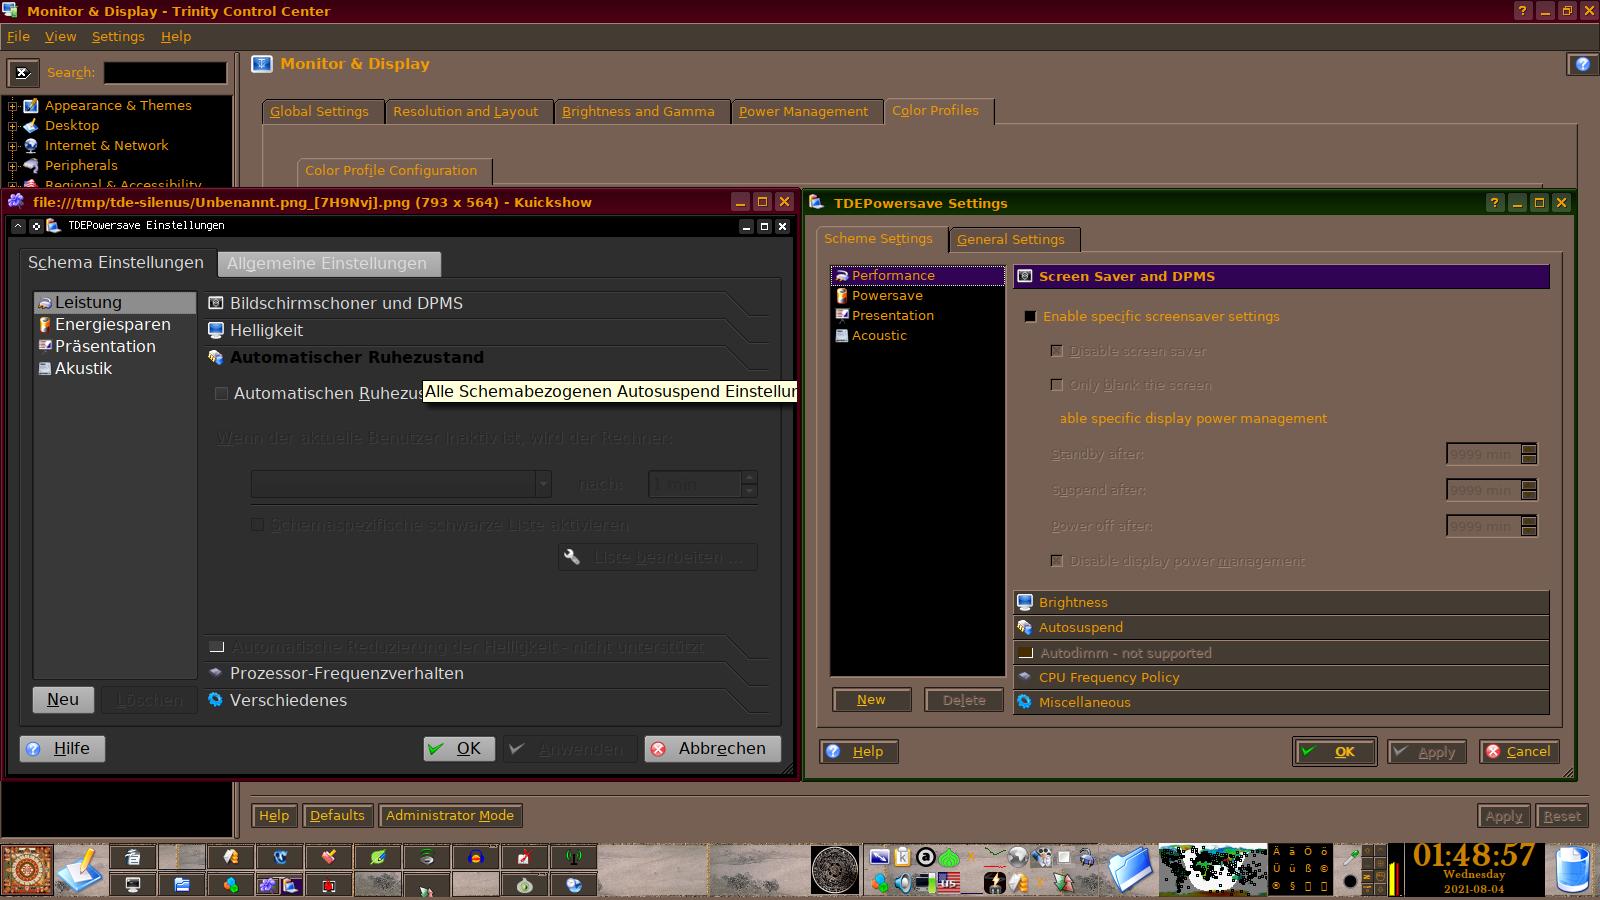Select the Performance scheme icon in TDEPowersave
The width and height of the screenshot is (1600, 900).
842,276
